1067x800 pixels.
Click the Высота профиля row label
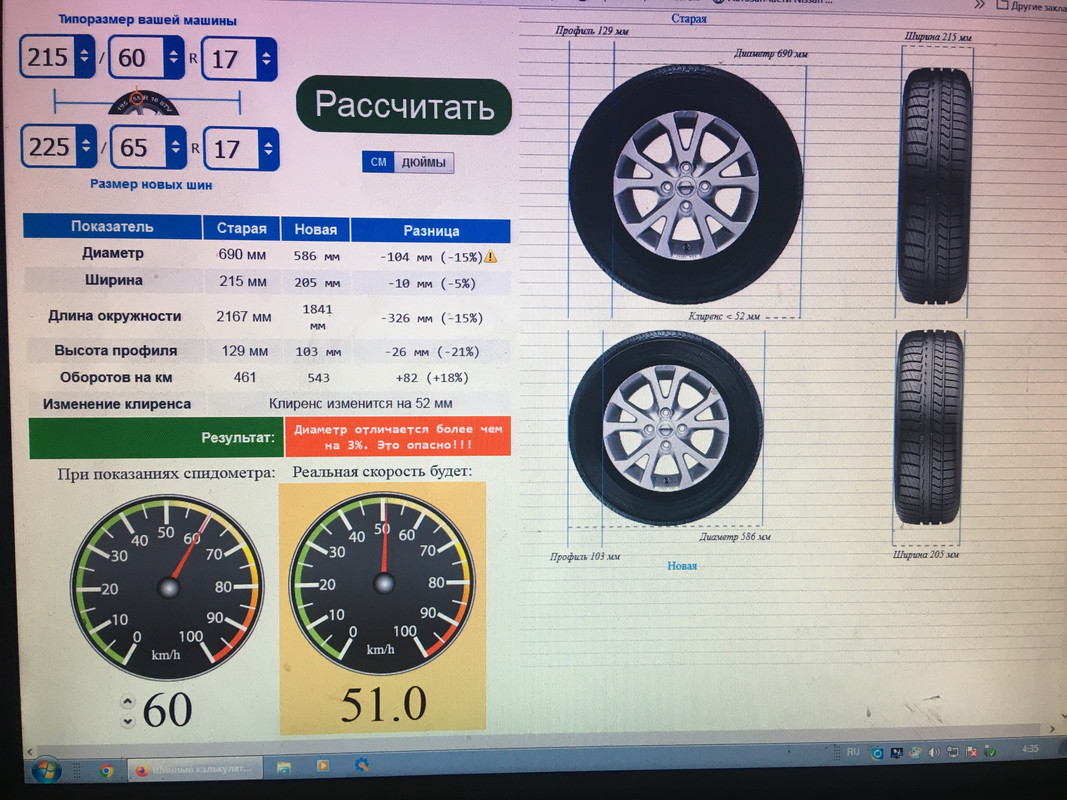point(116,351)
